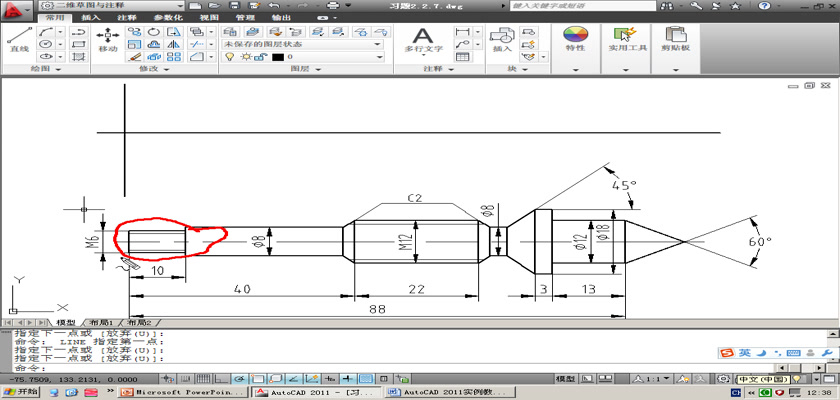Click the Copy tool icon in Modify panel
This screenshot has width=840, height=400.
(x=134, y=32)
